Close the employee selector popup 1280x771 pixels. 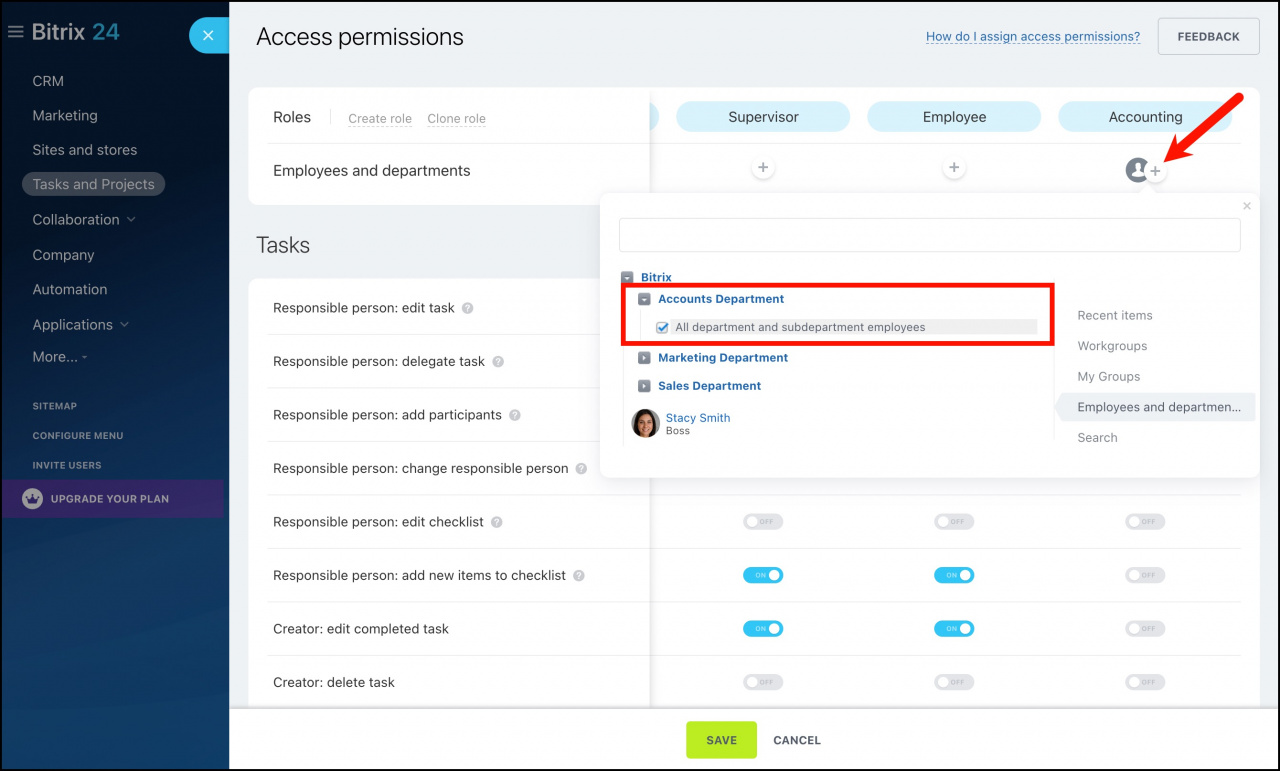[1247, 206]
